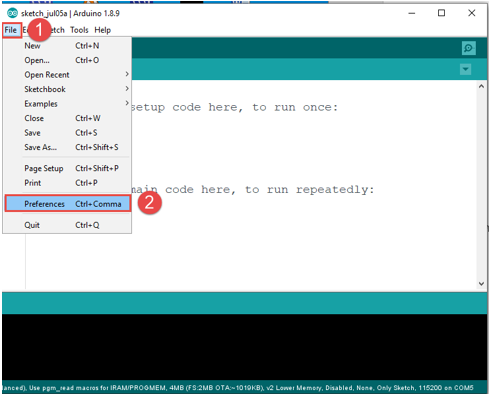Select Preferences from the File menu
Screen dimensions: 490x395
(68, 204)
